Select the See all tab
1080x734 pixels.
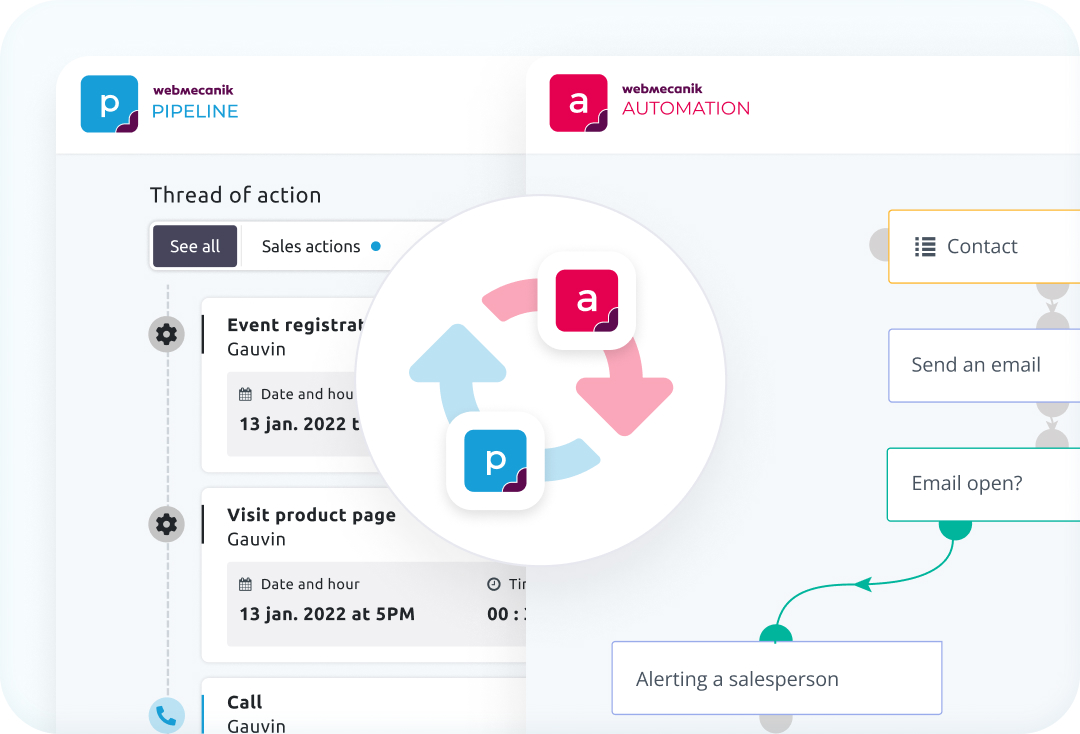coord(195,246)
